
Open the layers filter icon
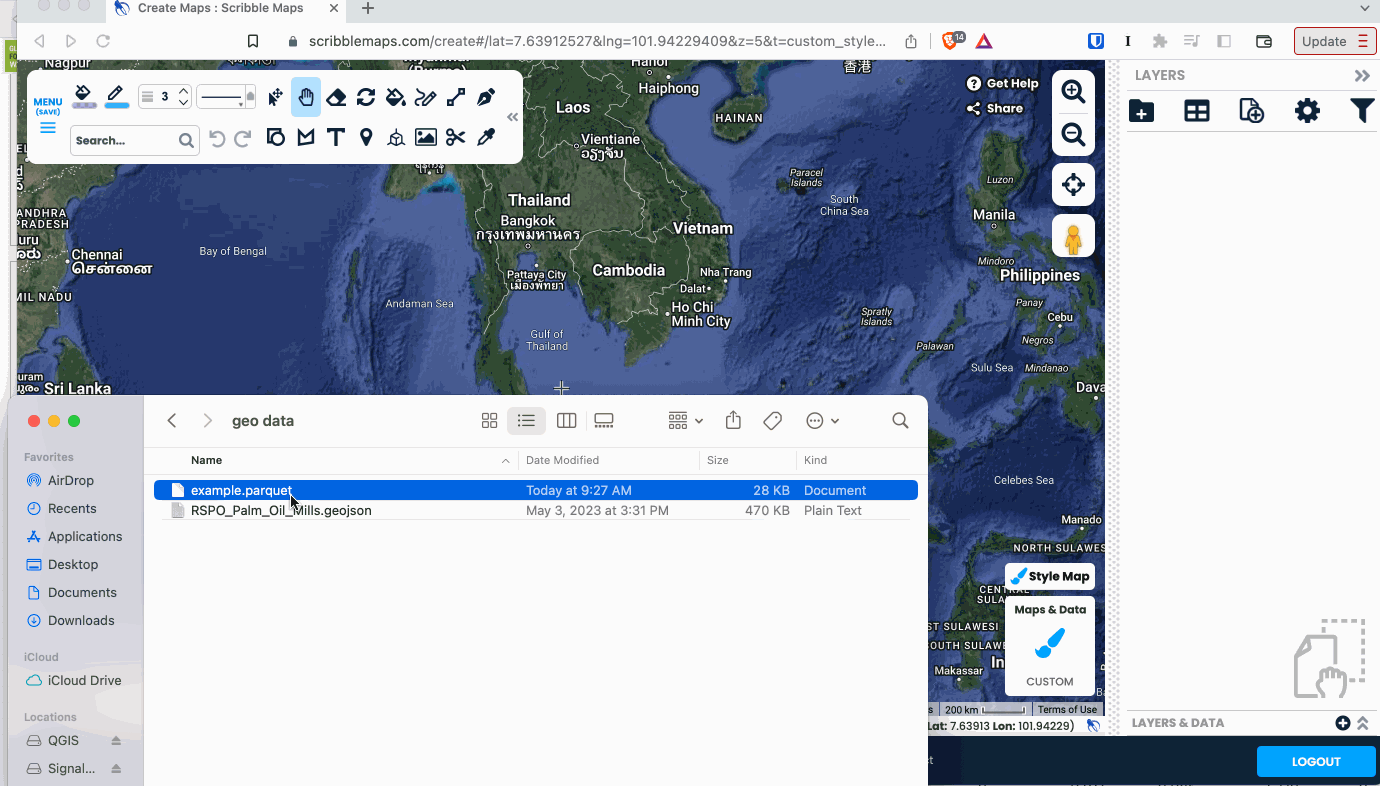[1361, 111]
